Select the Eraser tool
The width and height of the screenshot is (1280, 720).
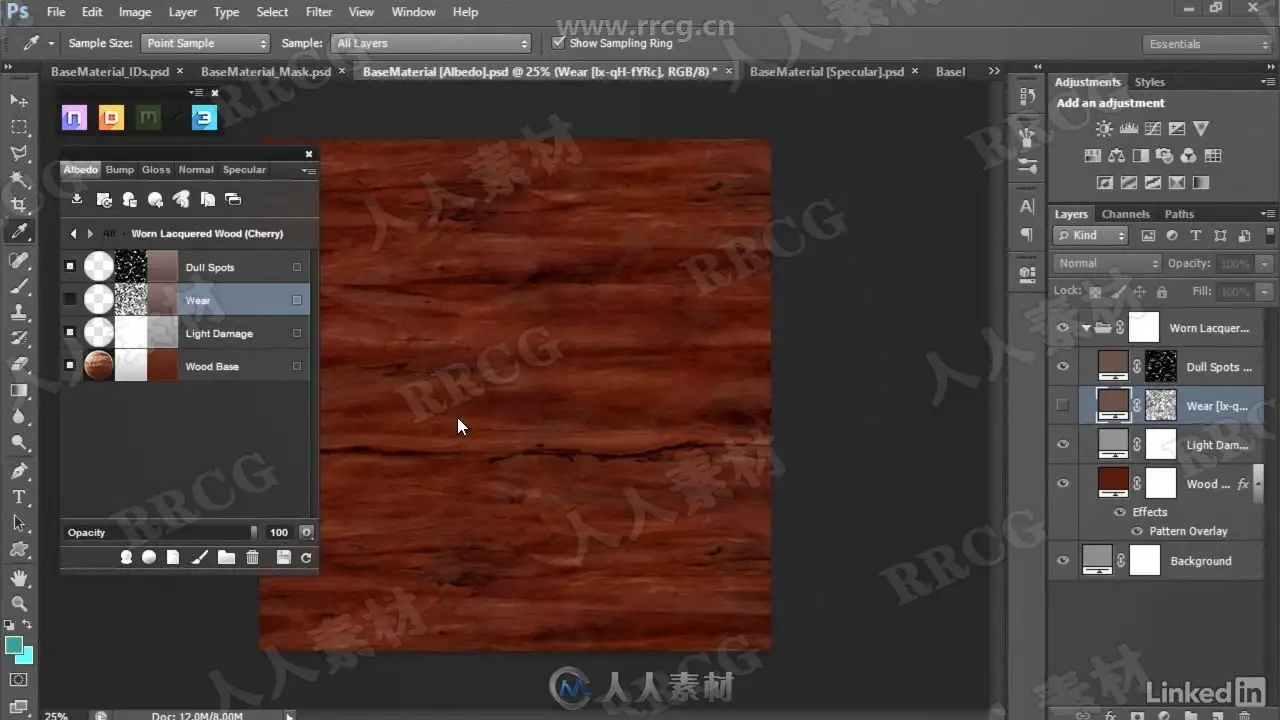(19, 365)
